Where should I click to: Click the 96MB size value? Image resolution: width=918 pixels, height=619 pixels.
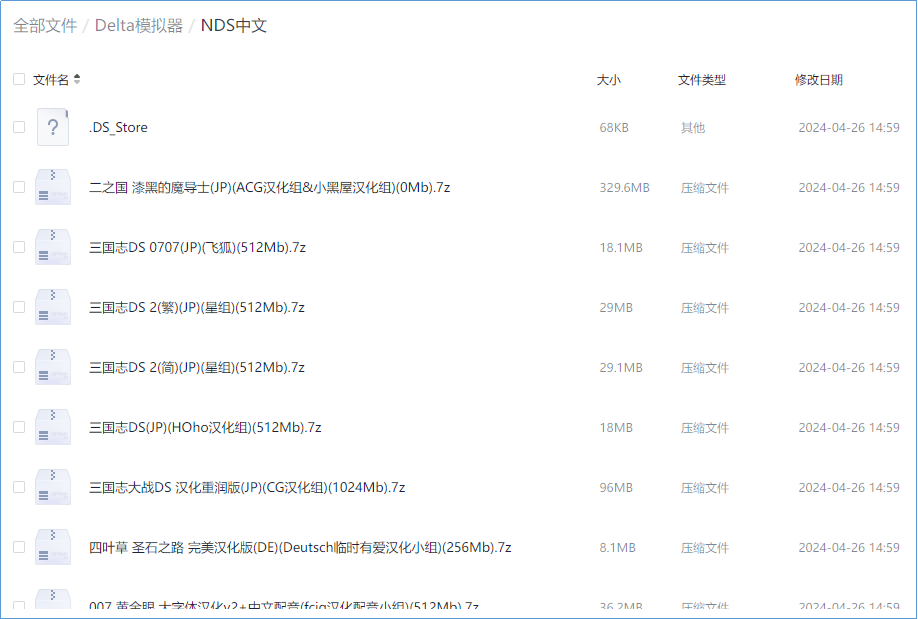pyautogui.click(x=616, y=488)
